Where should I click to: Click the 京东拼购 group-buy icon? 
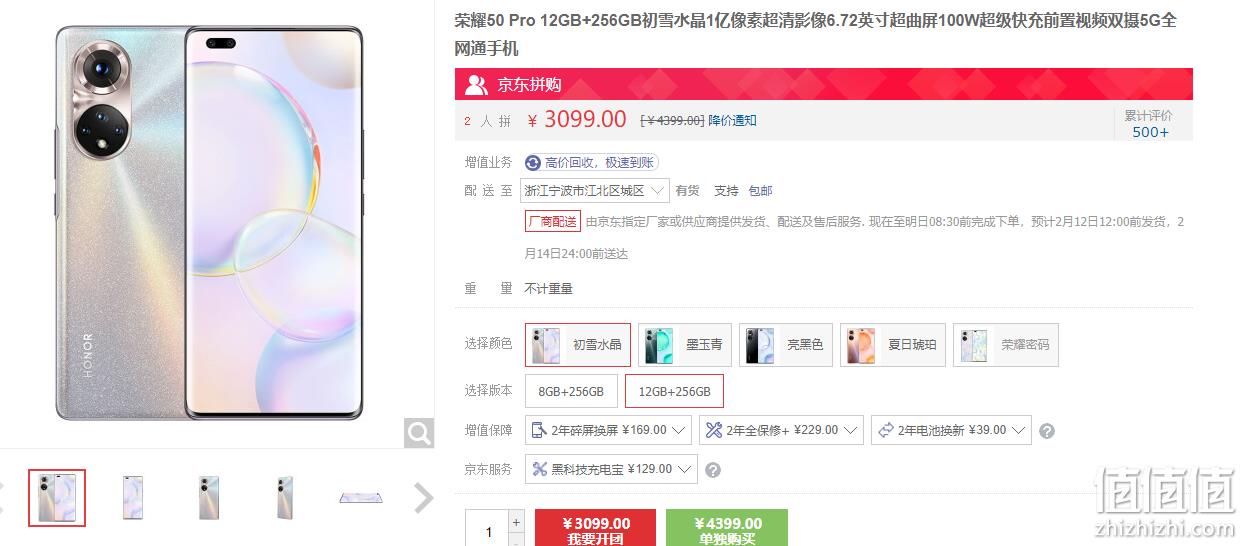[478, 85]
